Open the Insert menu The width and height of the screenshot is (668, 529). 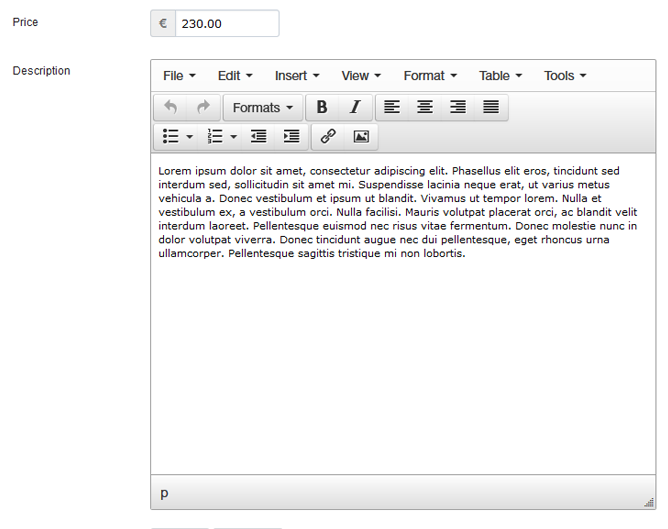(297, 76)
